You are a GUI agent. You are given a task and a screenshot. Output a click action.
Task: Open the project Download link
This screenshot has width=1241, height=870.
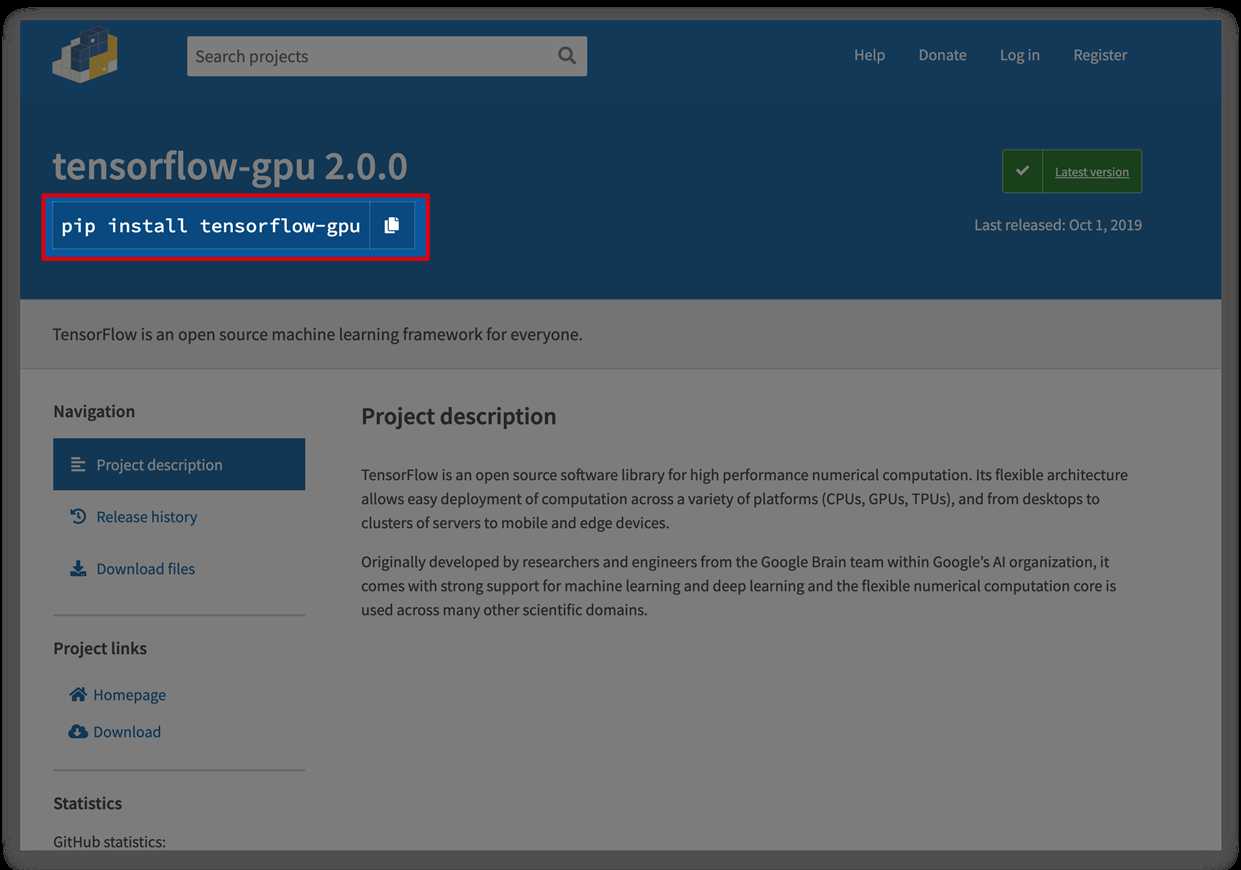click(127, 731)
